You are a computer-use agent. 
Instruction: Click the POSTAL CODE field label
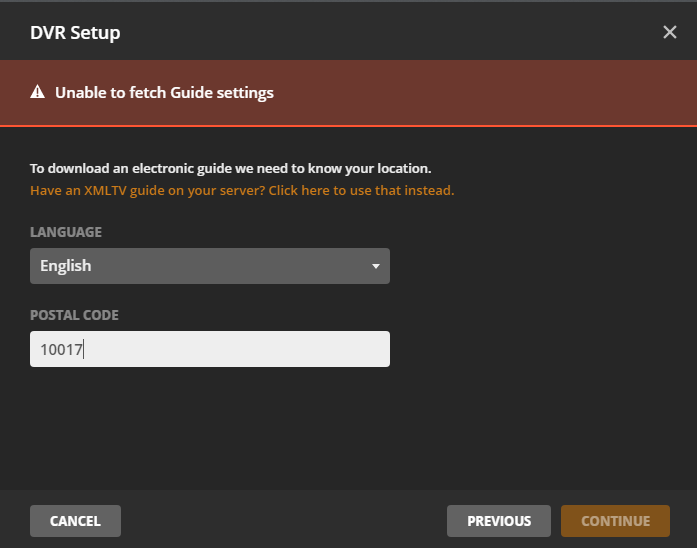pyautogui.click(x=74, y=315)
